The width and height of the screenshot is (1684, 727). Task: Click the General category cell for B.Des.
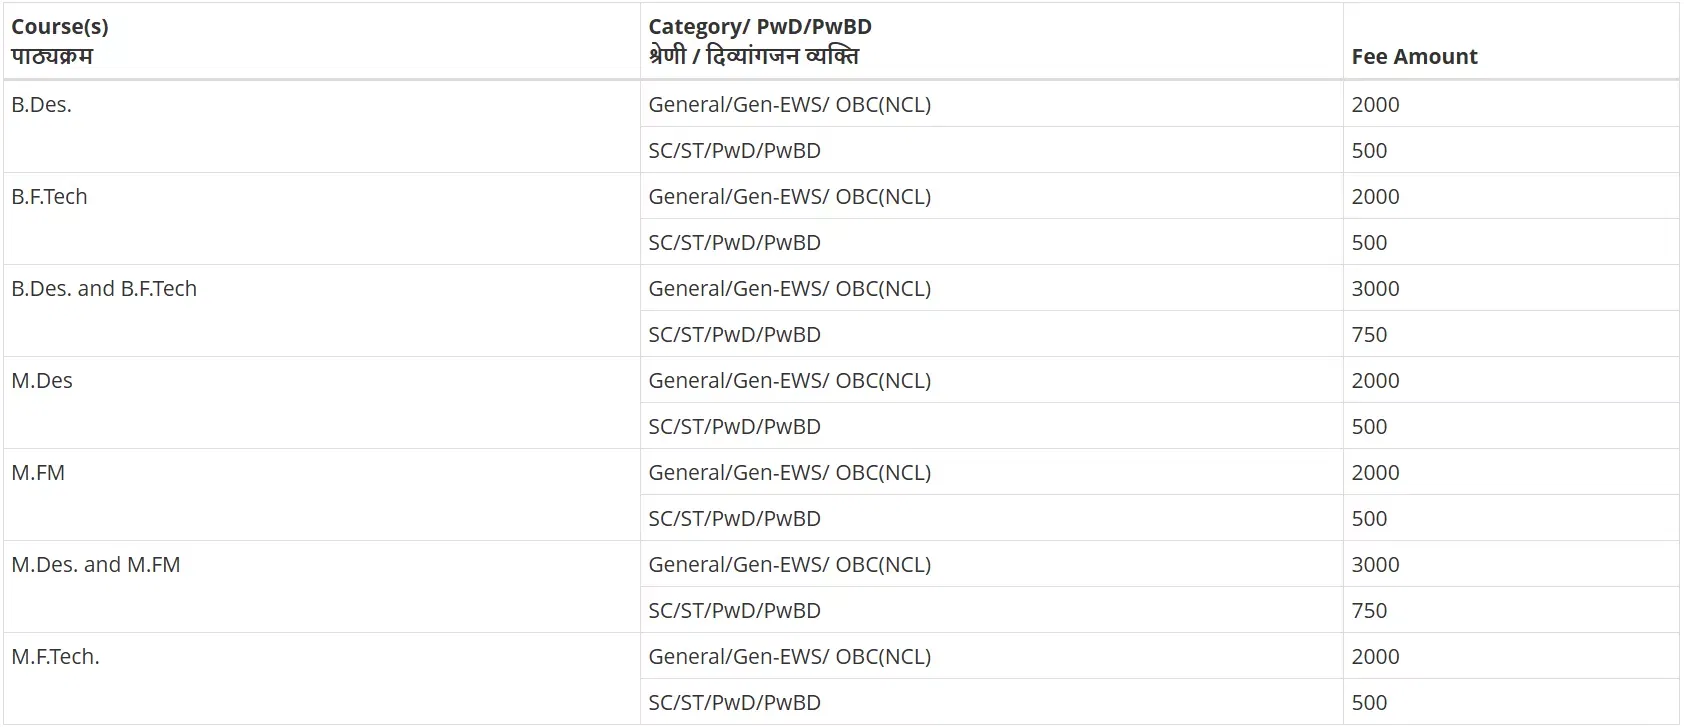click(x=790, y=105)
